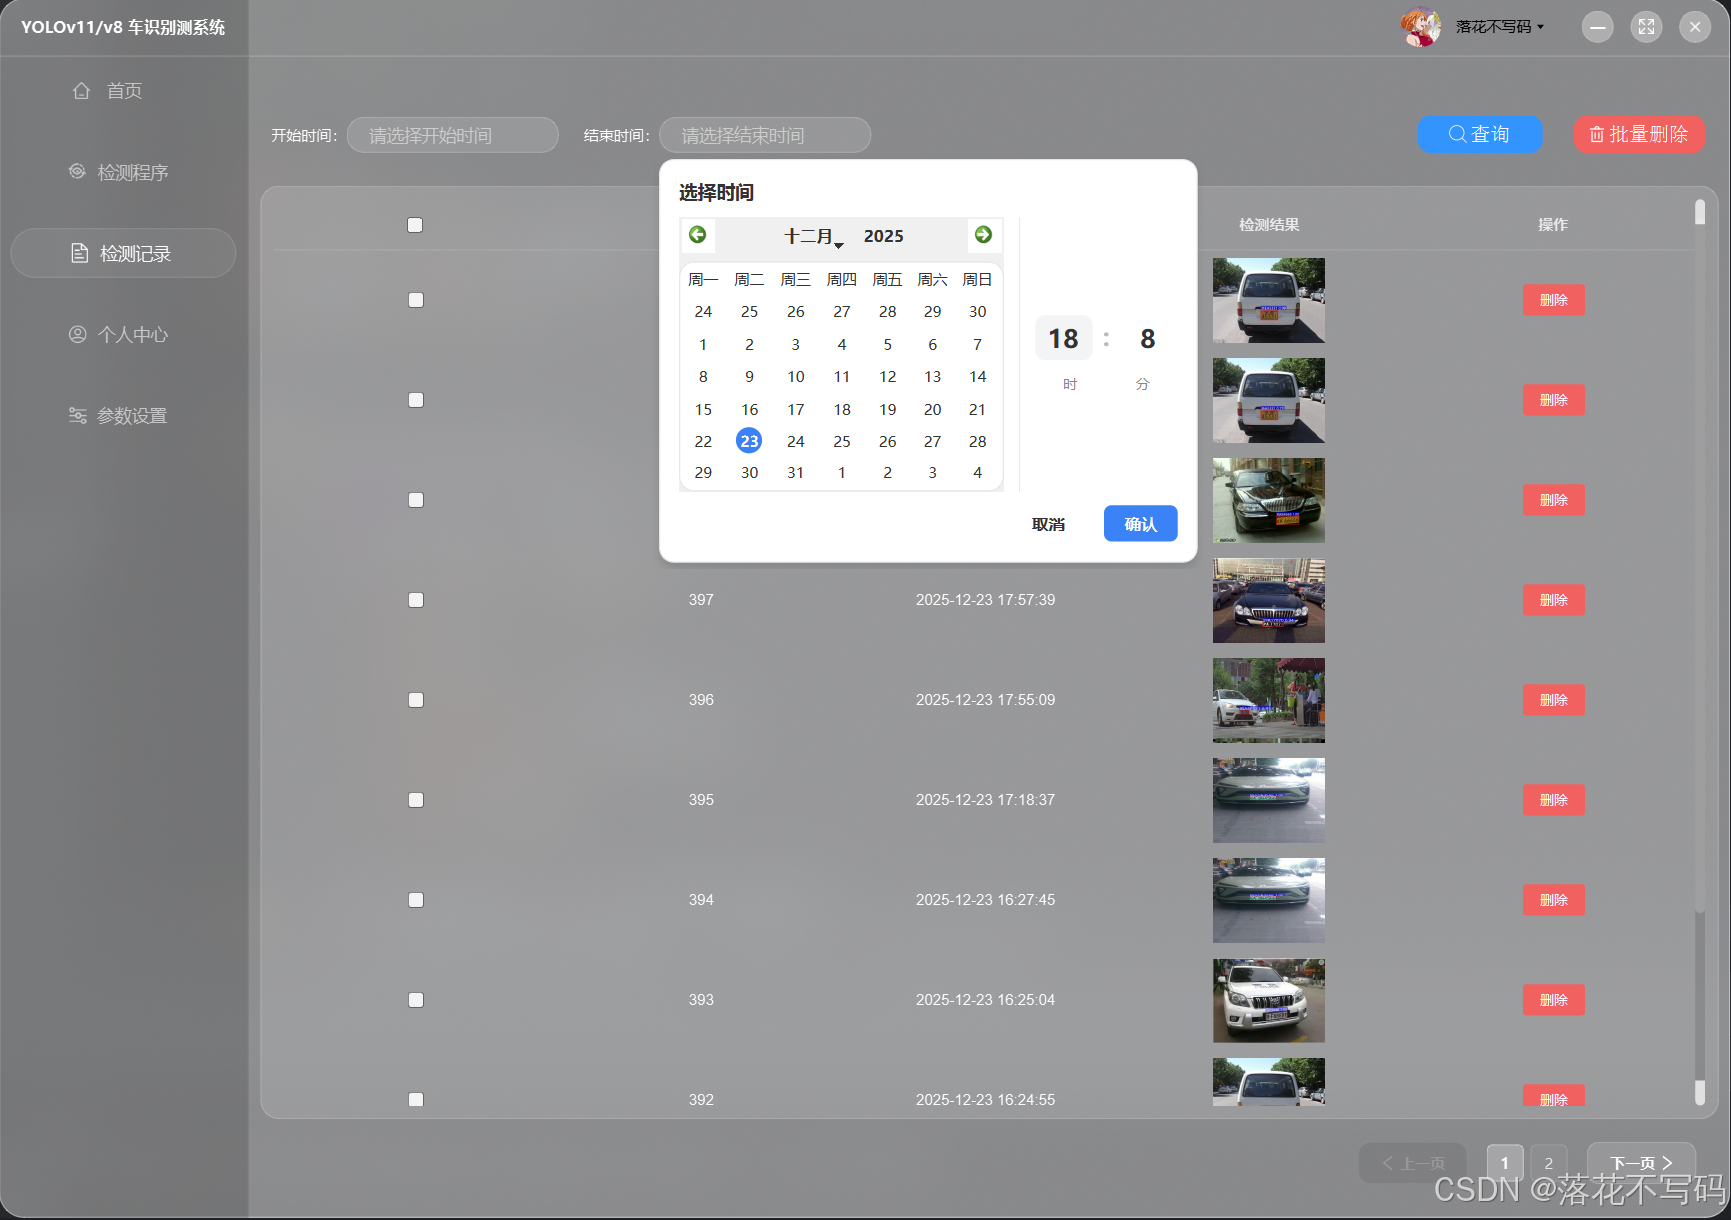Viewport: 1731px width, 1220px height.
Task: Open 个人中心 in sidebar
Action: coord(124,334)
